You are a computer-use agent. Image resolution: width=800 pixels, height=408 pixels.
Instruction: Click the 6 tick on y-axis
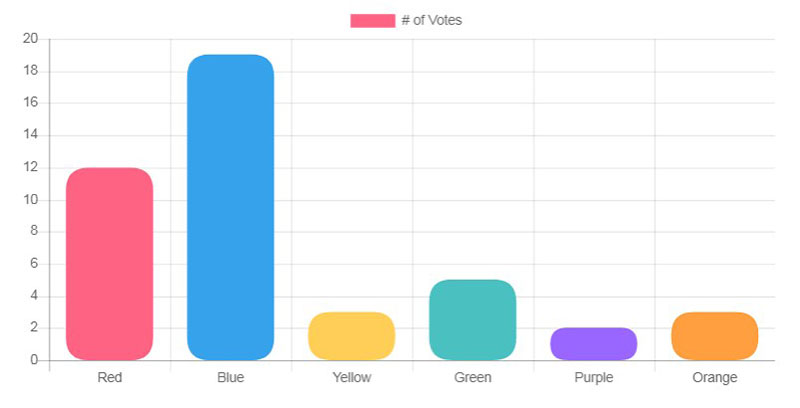(34, 264)
